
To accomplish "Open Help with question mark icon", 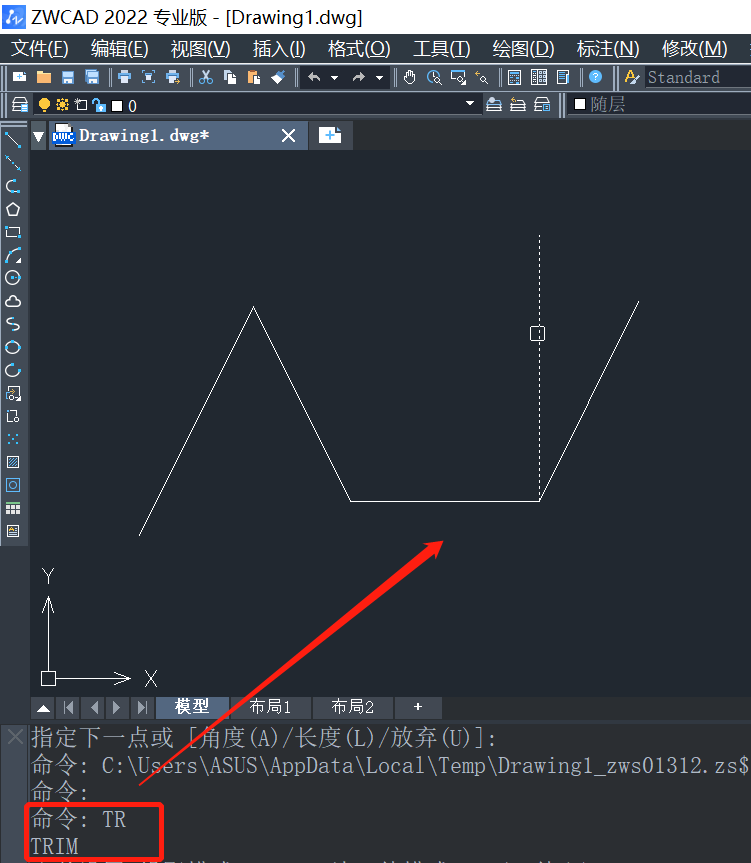I will point(595,77).
